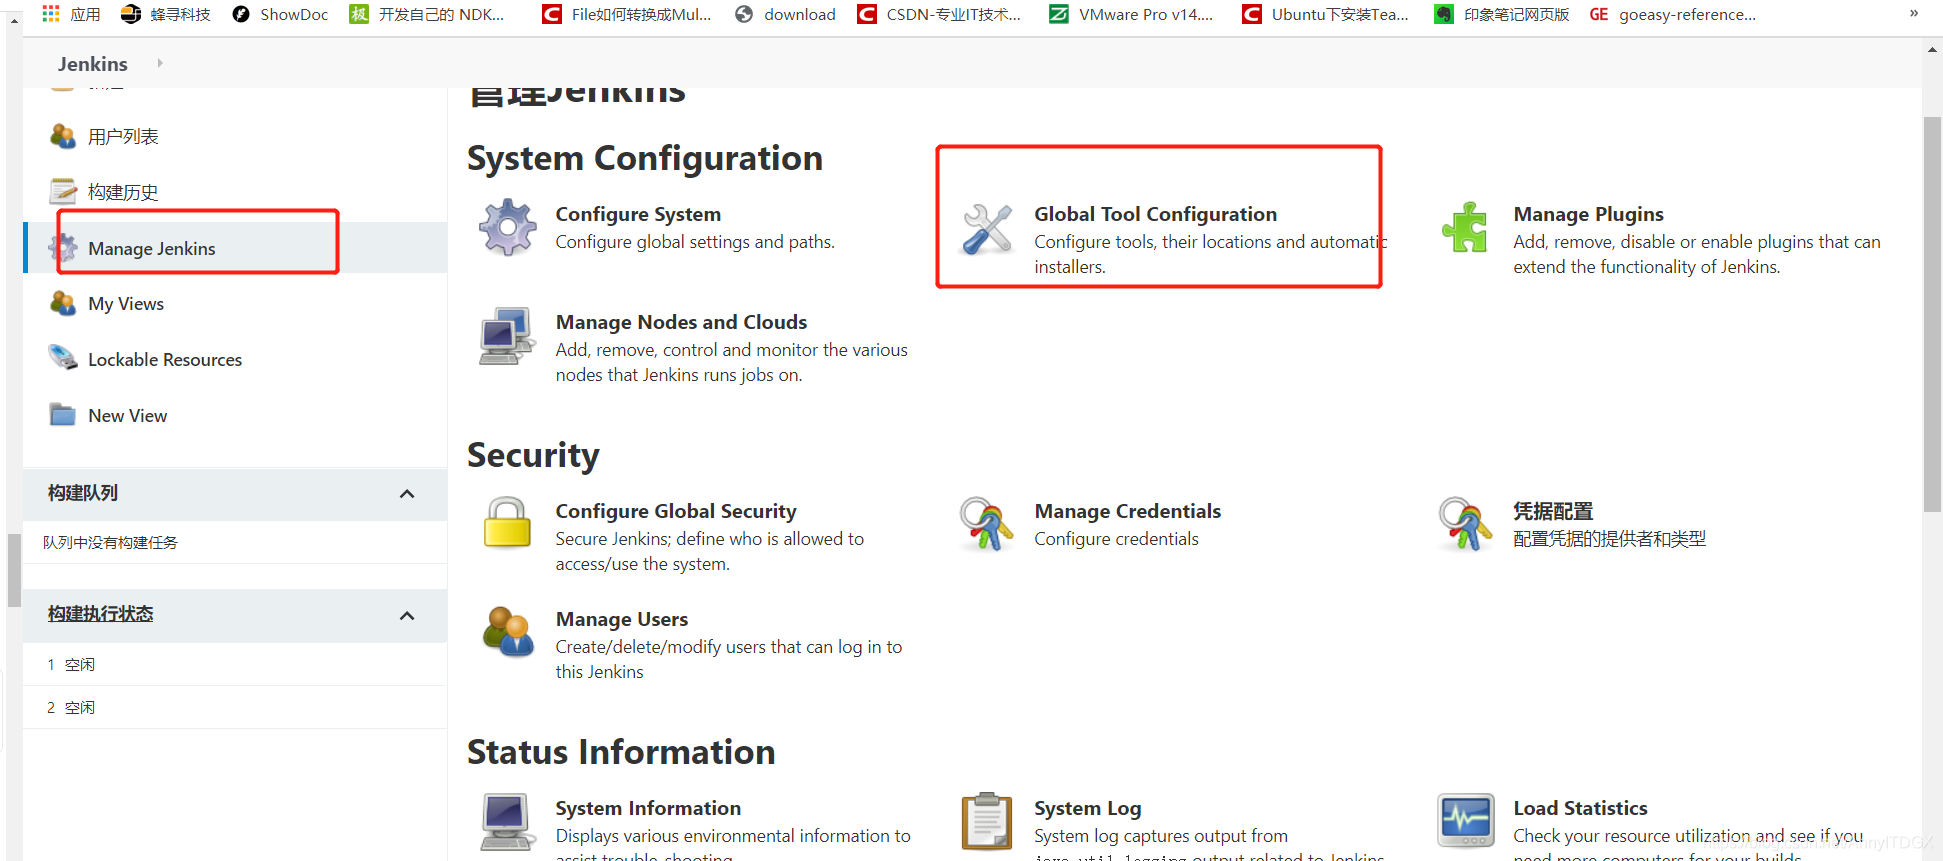
Task: Open the download bookmark
Action: pyautogui.click(x=785, y=14)
